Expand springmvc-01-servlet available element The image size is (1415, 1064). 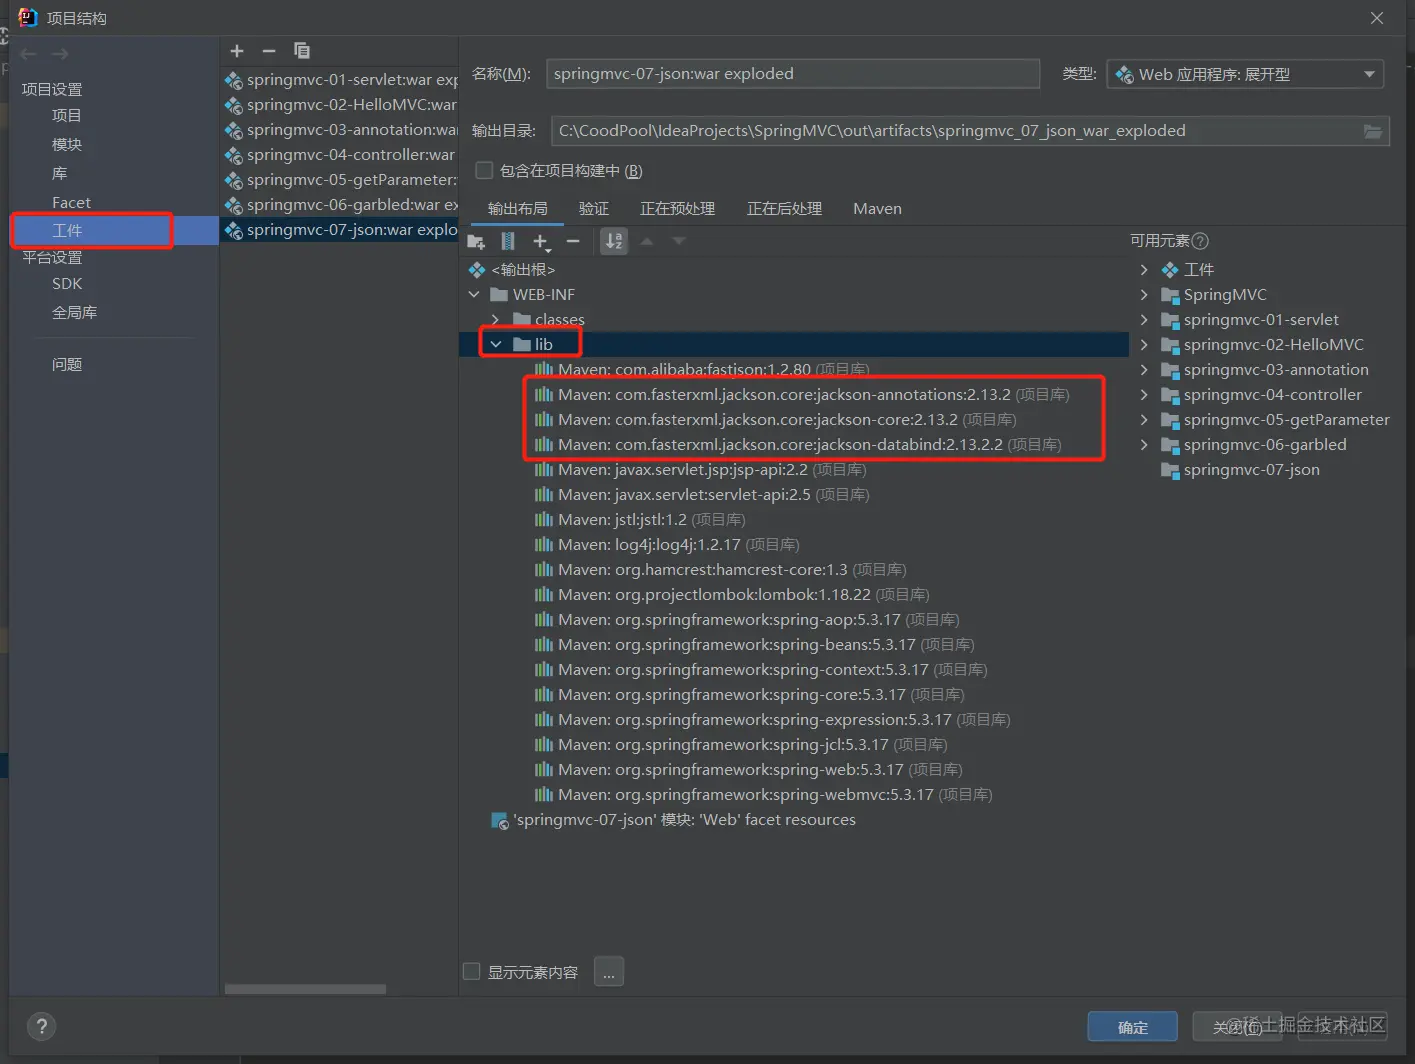(1144, 320)
